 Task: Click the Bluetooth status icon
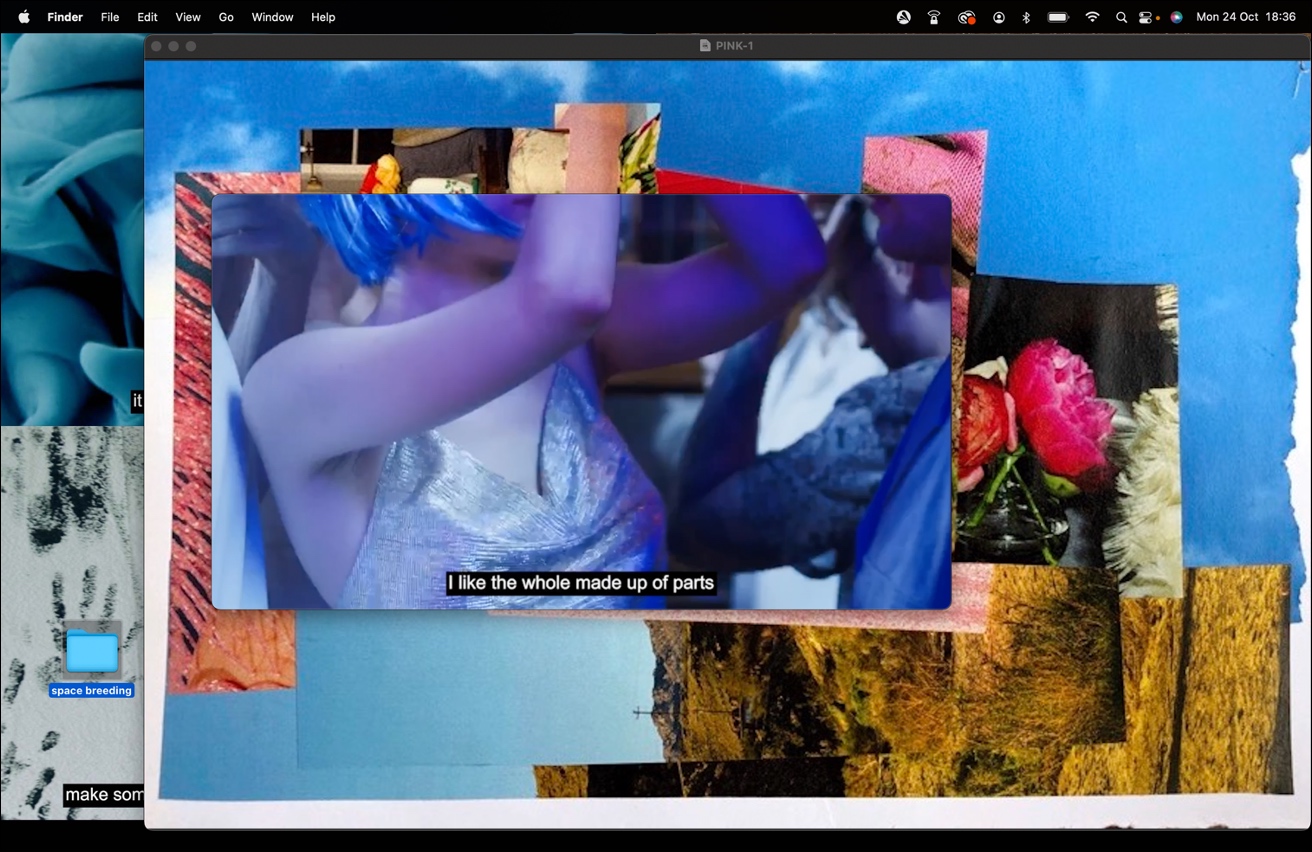click(x=1026, y=17)
